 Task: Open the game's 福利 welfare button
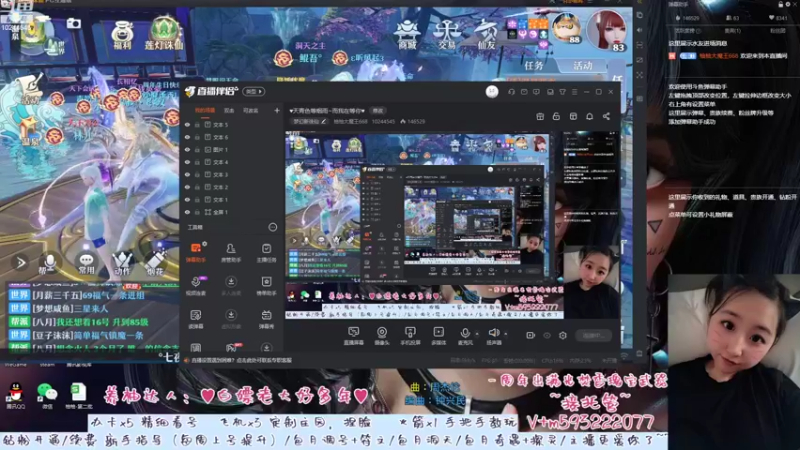point(122,34)
